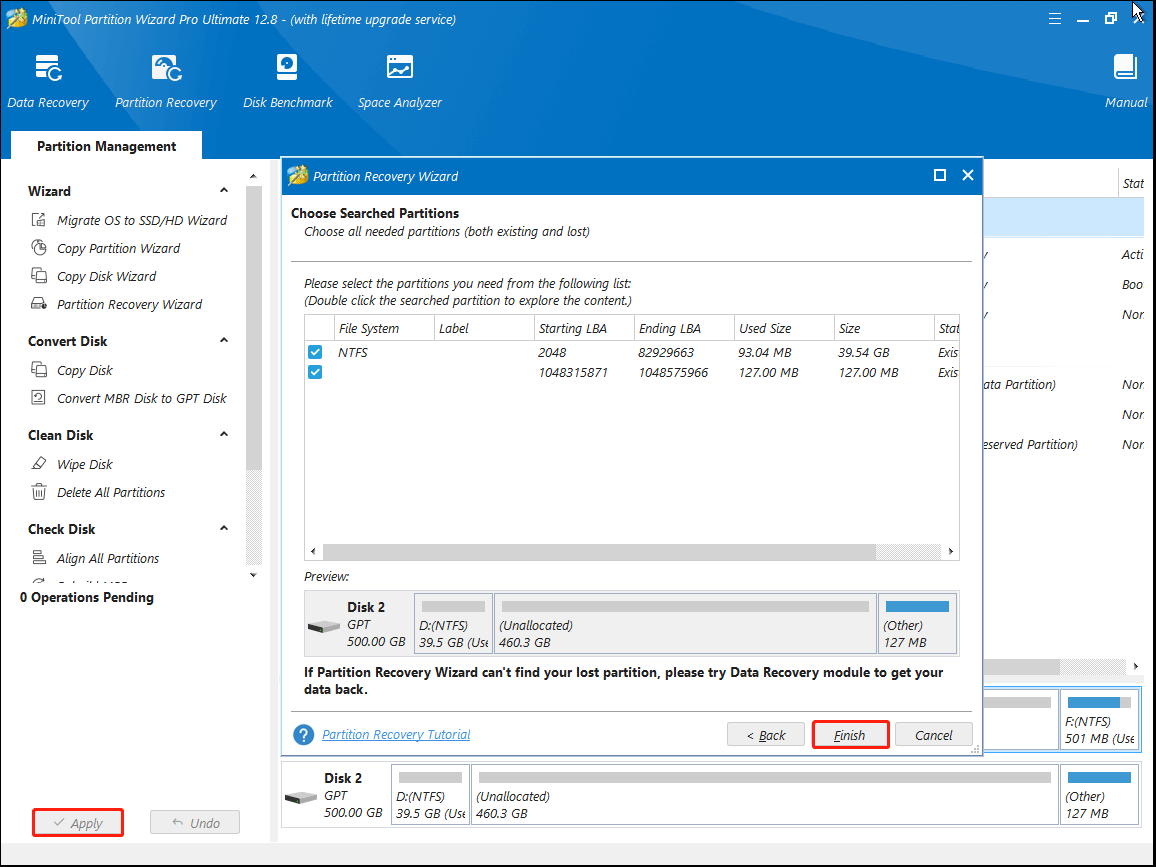1156x867 pixels.
Task: Click the File System column header
Action: [x=384, y=328]
